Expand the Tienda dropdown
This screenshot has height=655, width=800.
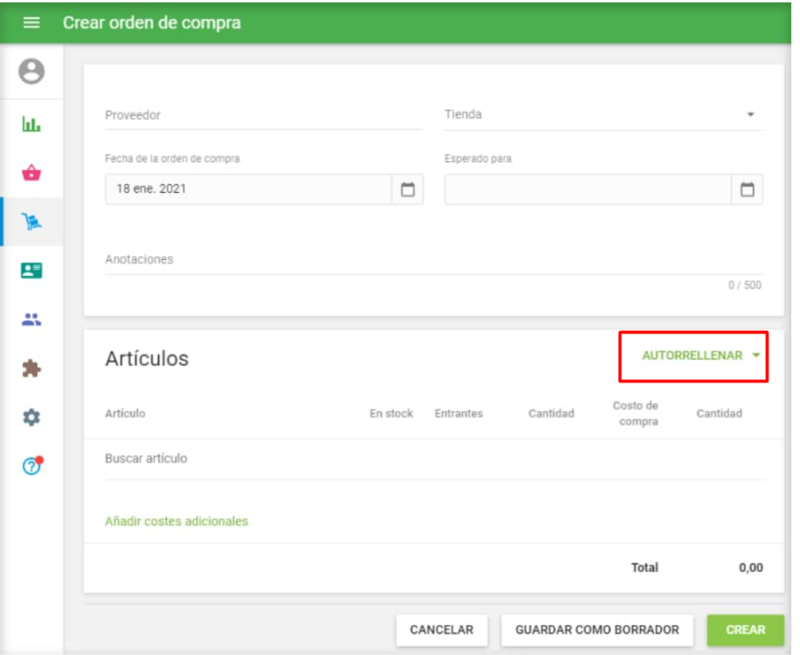click(x=750, y=115)
